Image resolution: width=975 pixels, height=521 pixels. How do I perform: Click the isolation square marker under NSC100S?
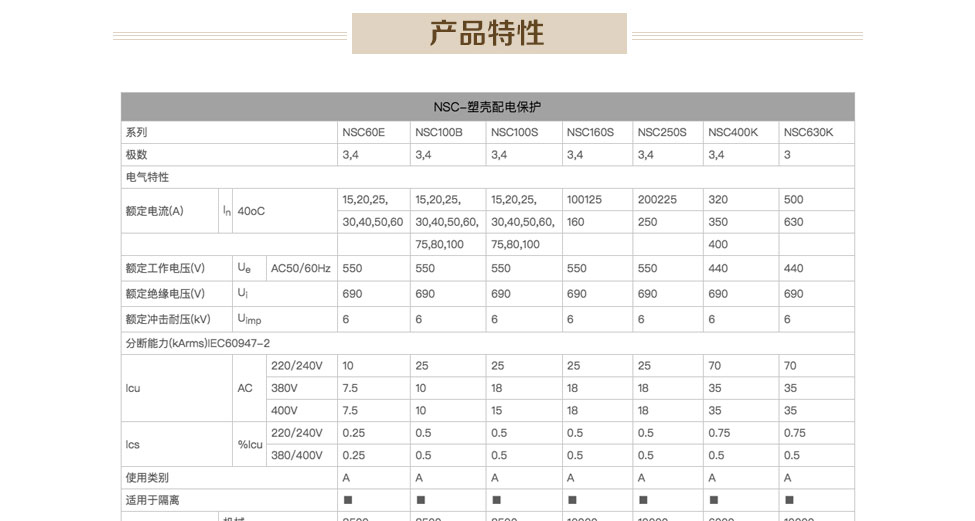(496, 499)
